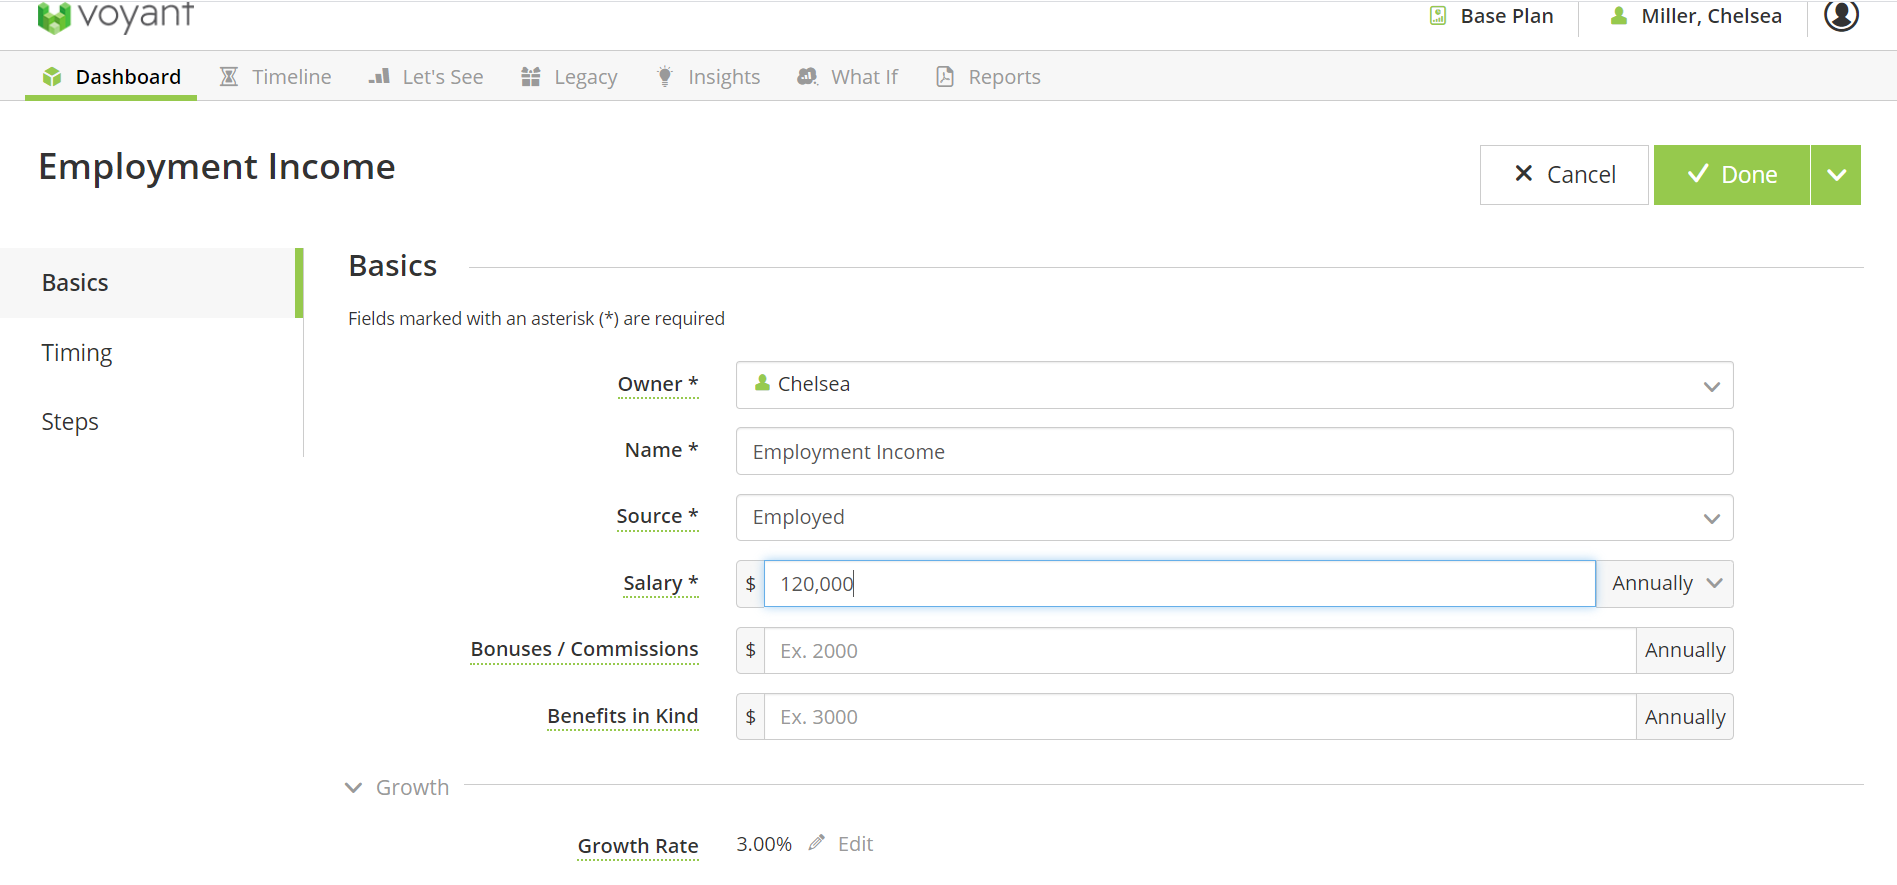Open the Done button dropdown arrow

click(1836, 175)
